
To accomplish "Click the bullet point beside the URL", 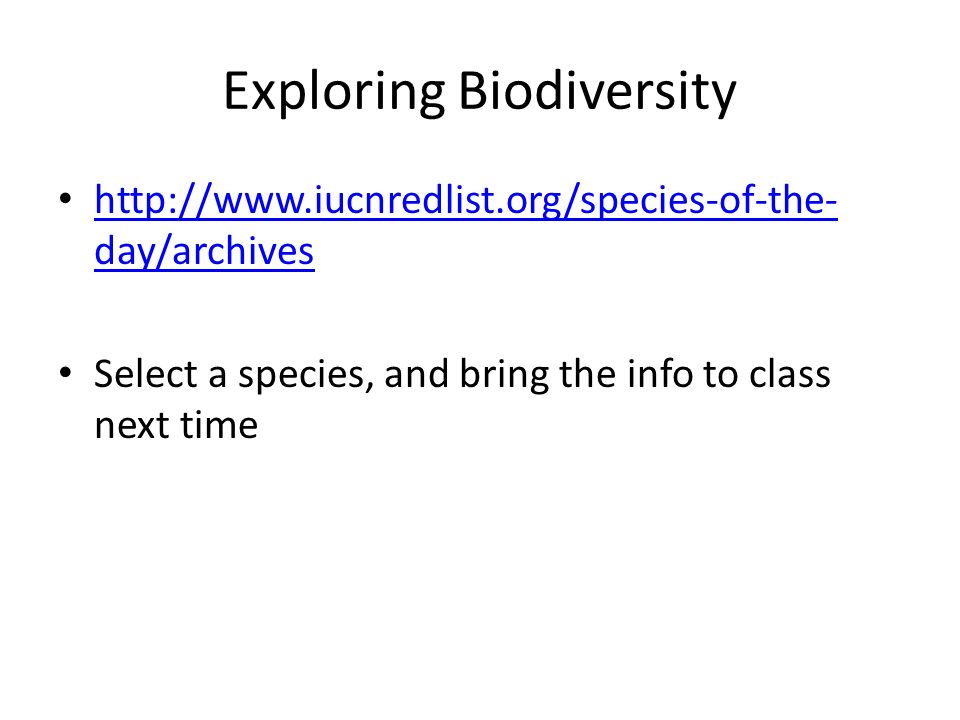I will tap(66, 199).
